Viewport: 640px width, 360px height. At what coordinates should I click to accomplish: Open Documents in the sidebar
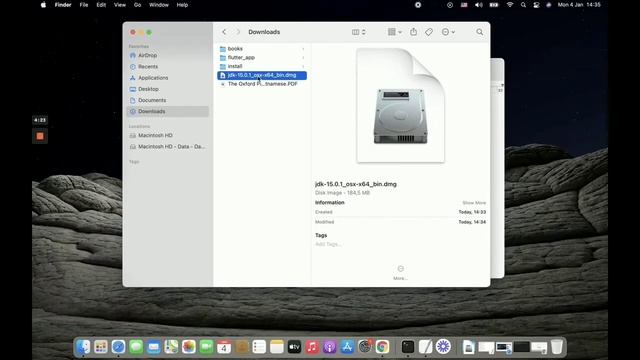[x=168, y=100]
